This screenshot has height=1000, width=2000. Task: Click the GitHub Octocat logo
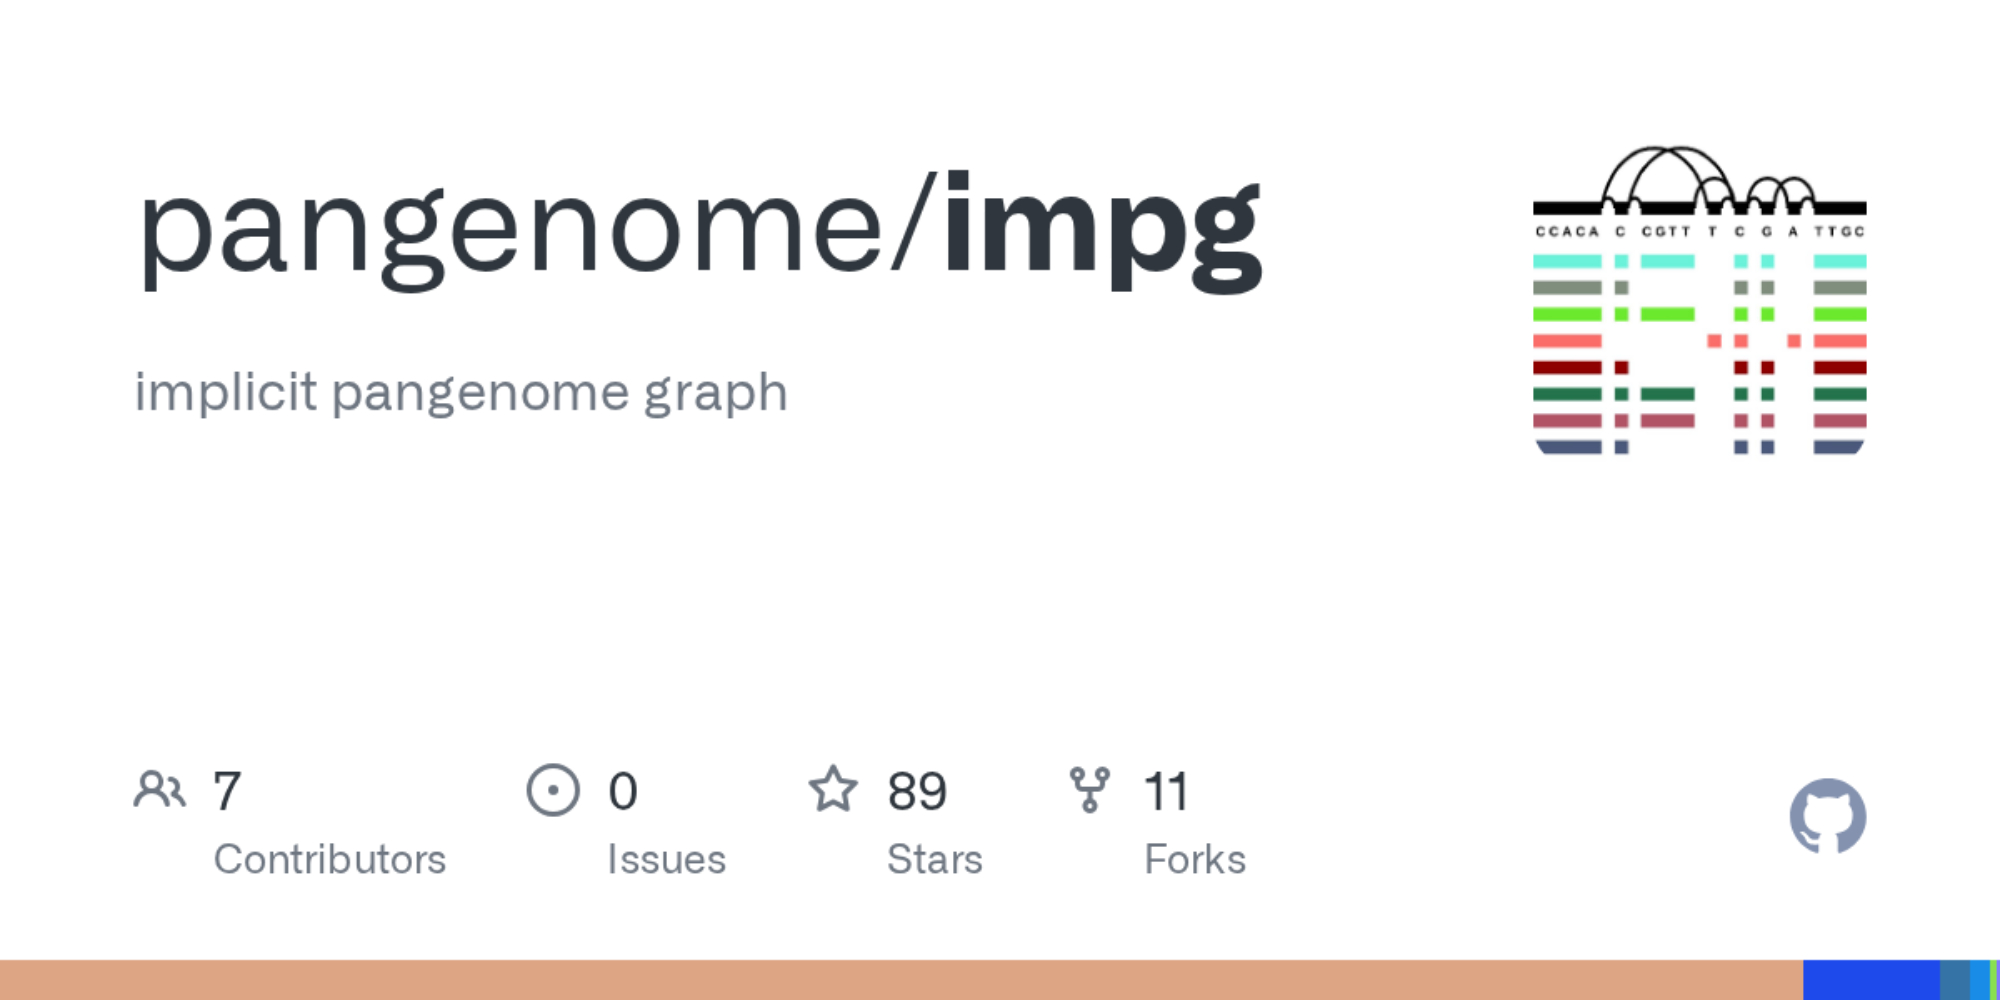point(1827,817)
